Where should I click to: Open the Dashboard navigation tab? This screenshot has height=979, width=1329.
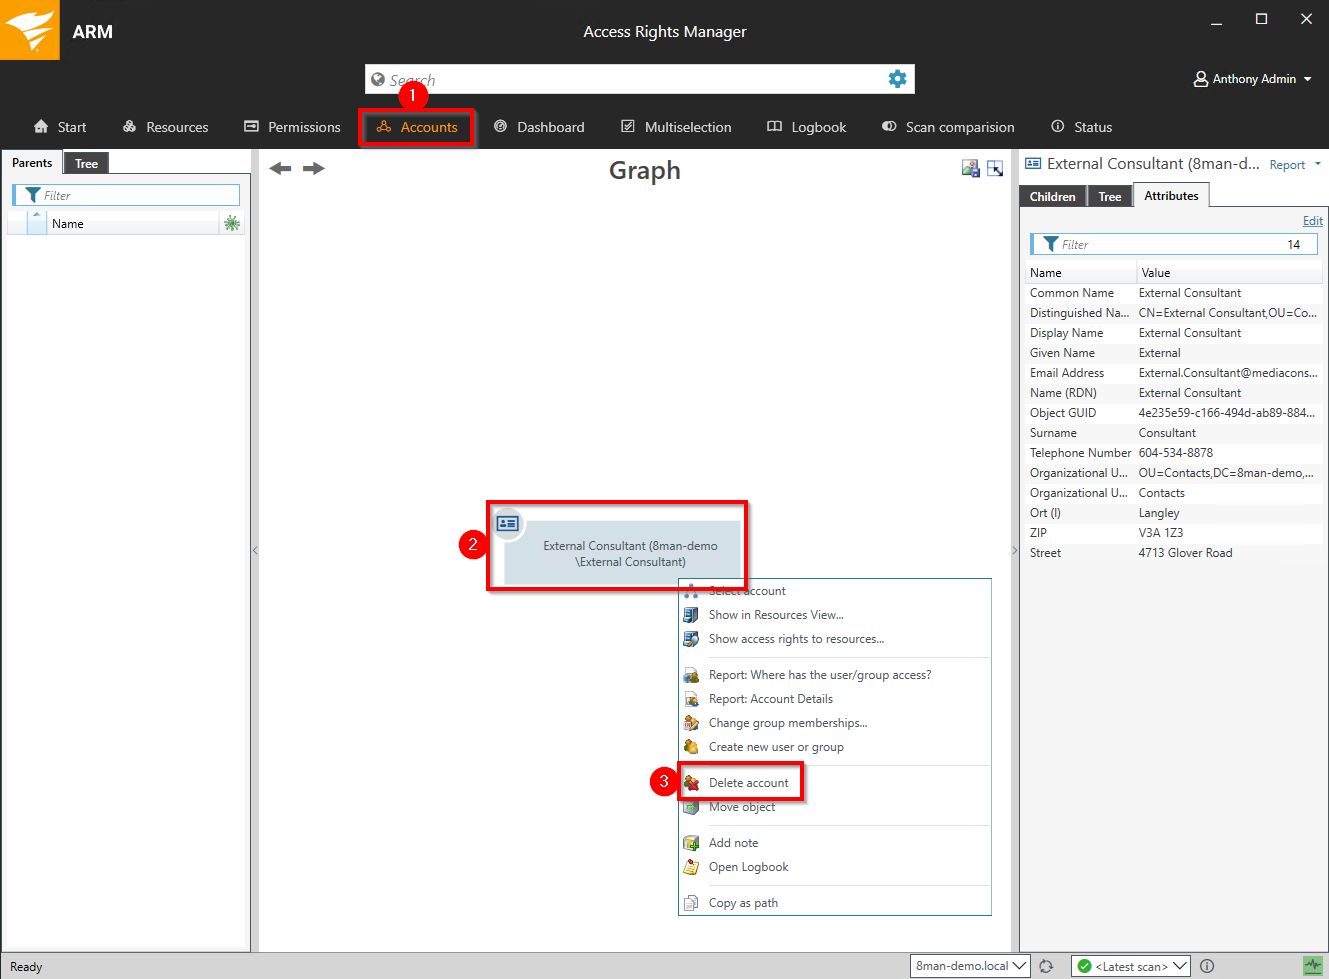540,127
